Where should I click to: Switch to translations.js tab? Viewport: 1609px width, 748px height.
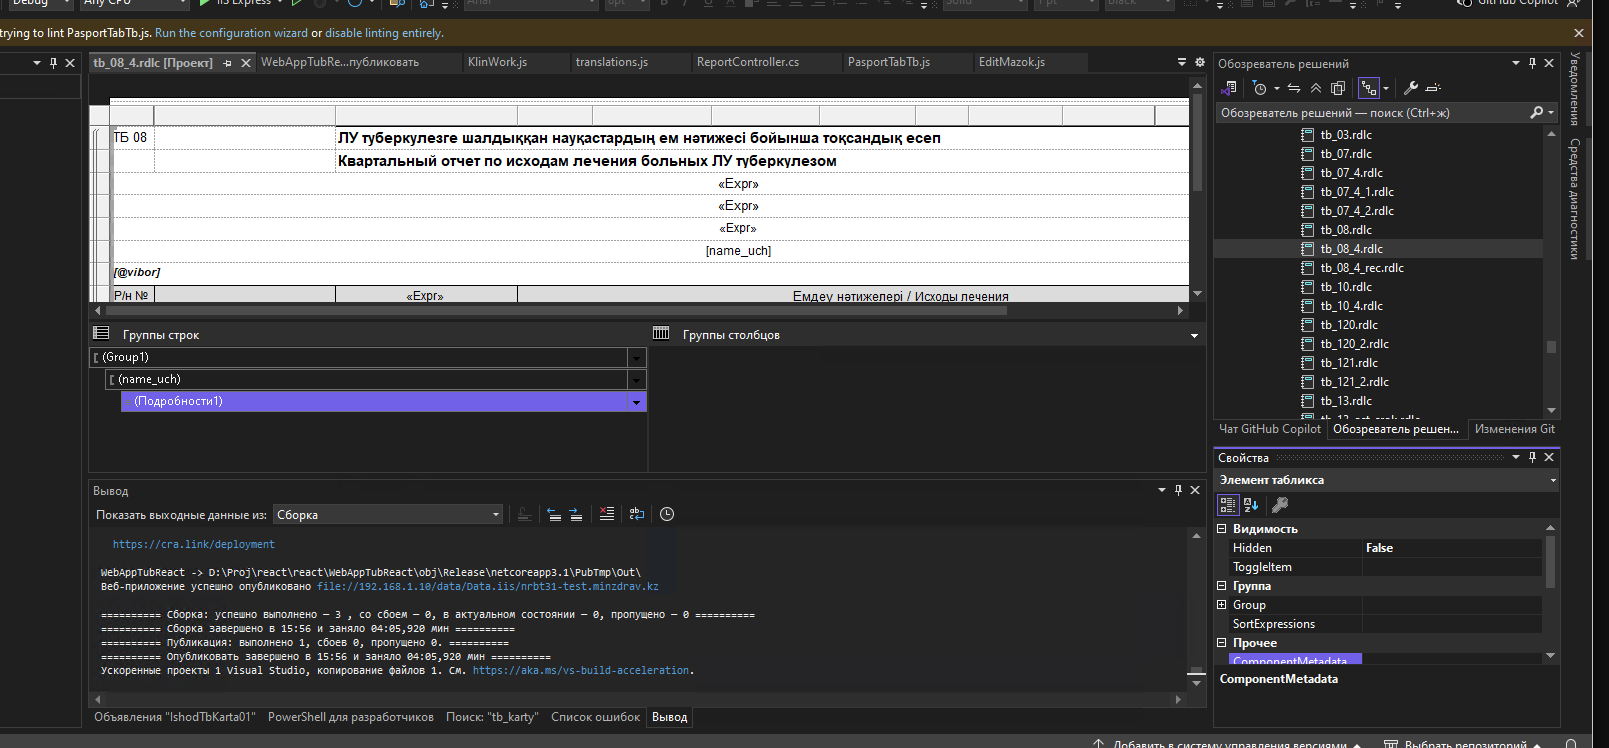coord(611,62)
